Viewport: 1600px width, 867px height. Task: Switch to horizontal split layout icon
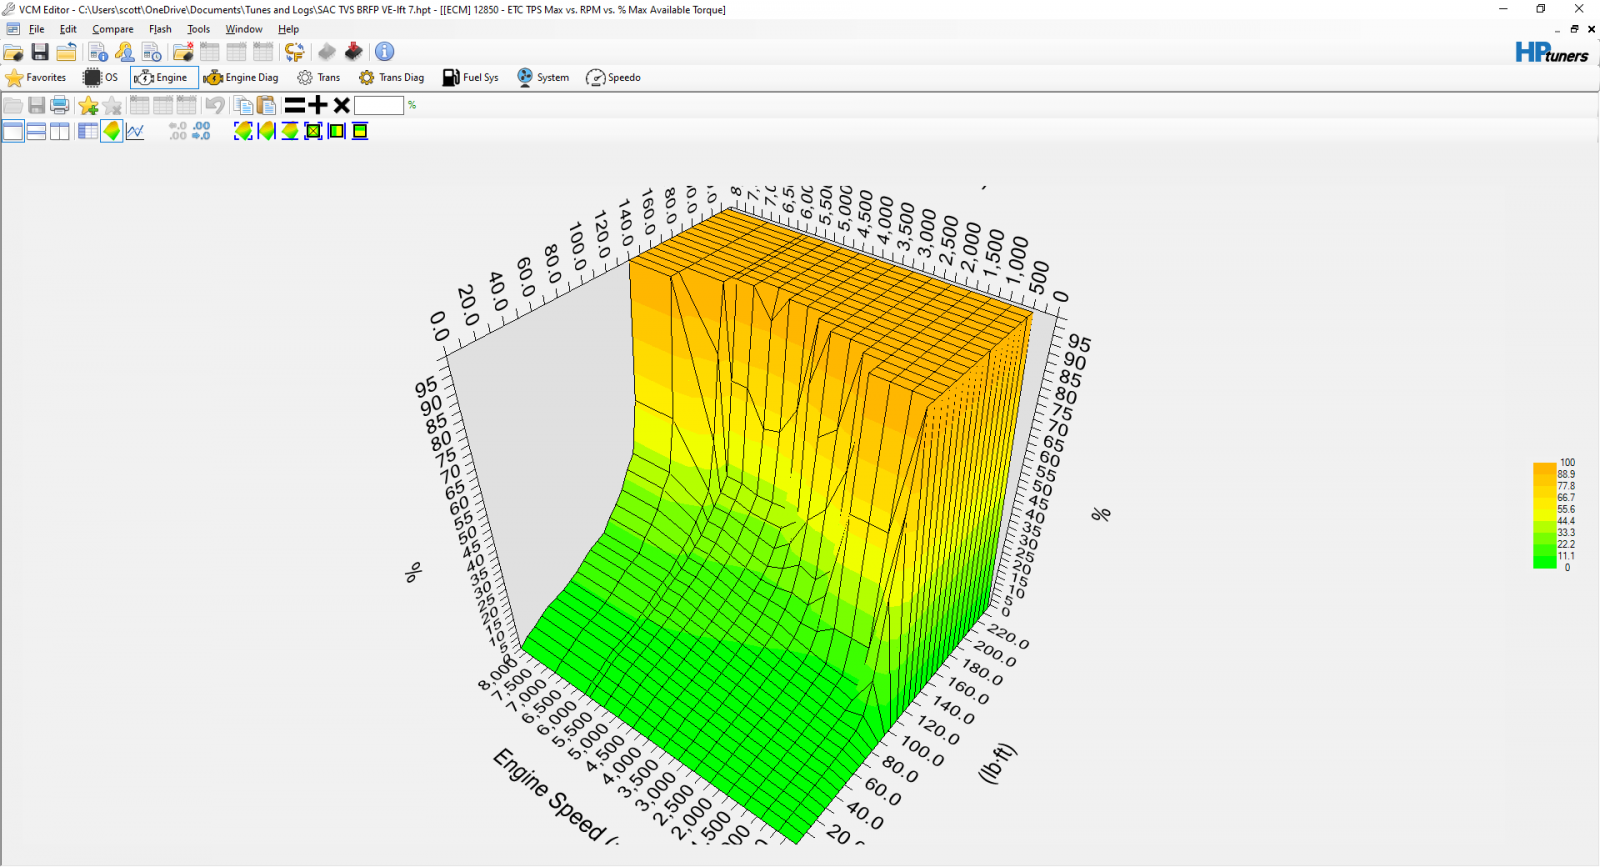tap(36, 131)
